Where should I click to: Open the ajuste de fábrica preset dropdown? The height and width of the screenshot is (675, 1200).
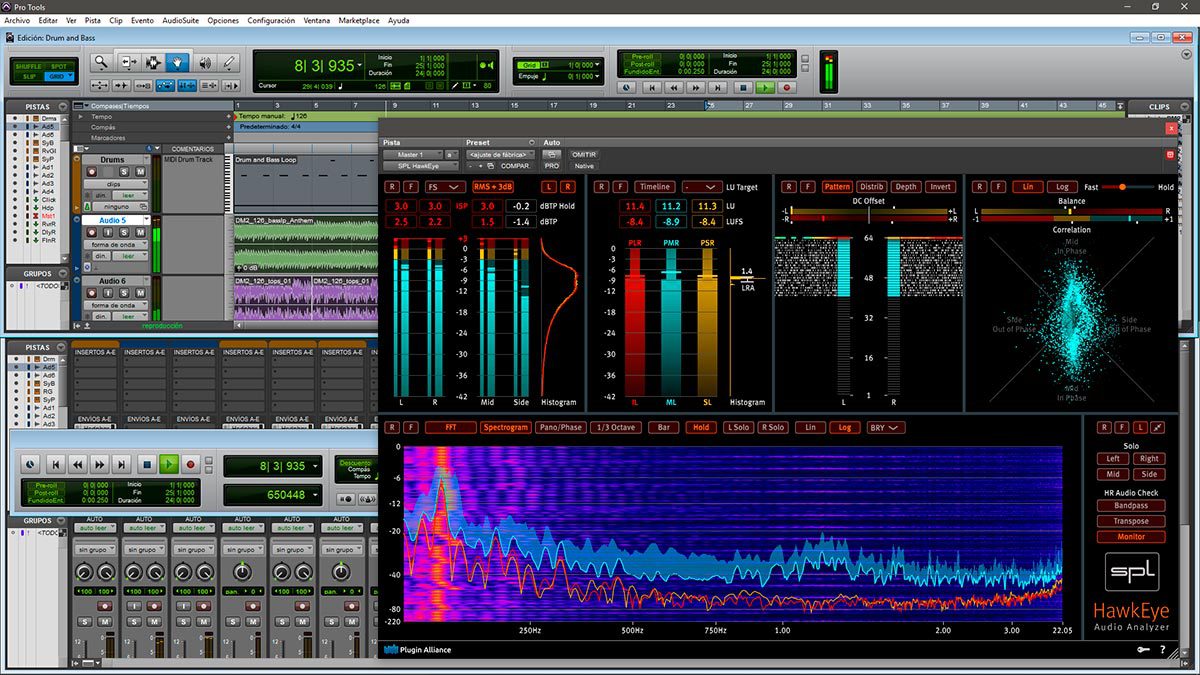[500, 154]
